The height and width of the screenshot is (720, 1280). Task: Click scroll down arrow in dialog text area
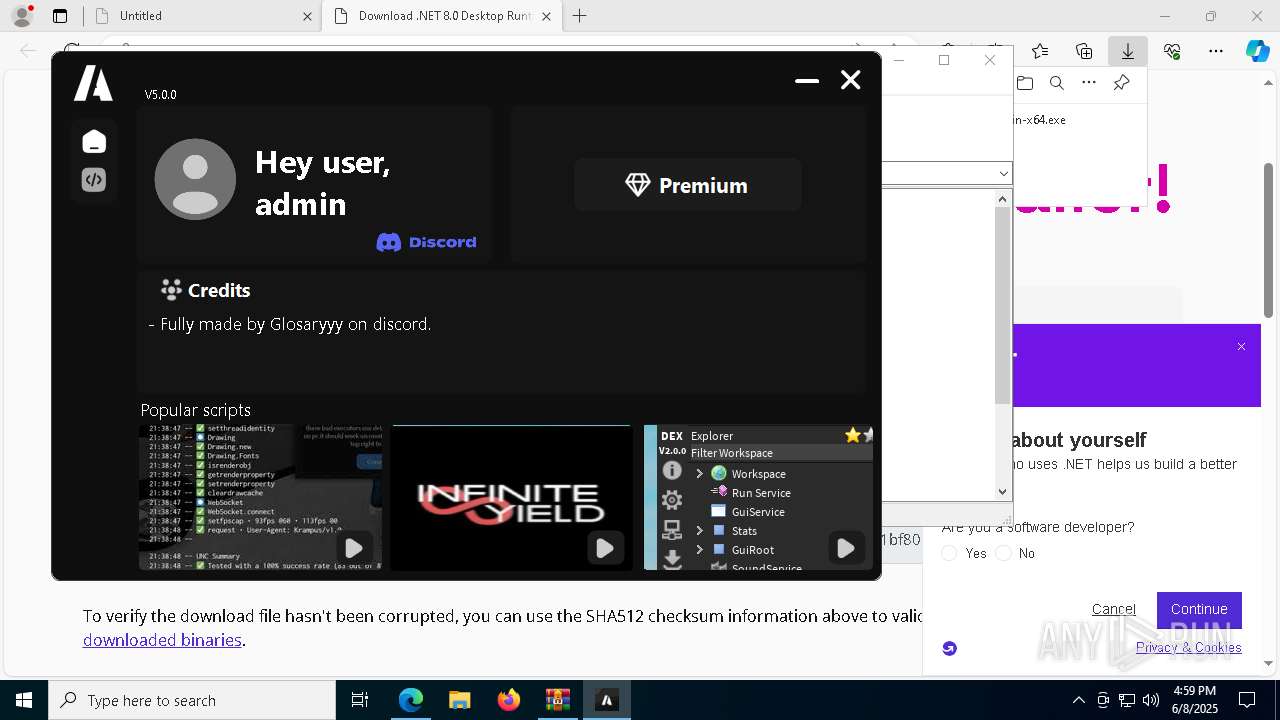tap(1003, 491)
